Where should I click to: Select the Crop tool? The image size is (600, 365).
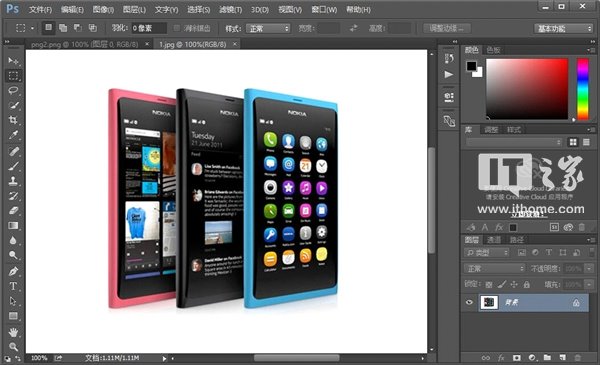[x=13, y=120]
